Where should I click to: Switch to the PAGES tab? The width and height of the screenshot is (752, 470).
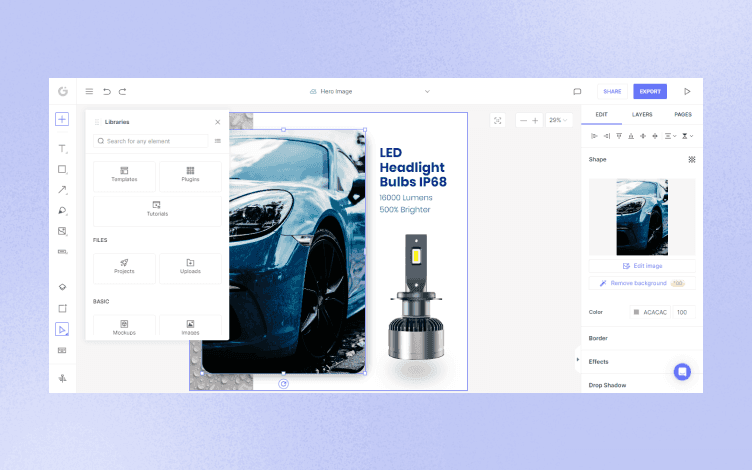[x=683, y=115]
